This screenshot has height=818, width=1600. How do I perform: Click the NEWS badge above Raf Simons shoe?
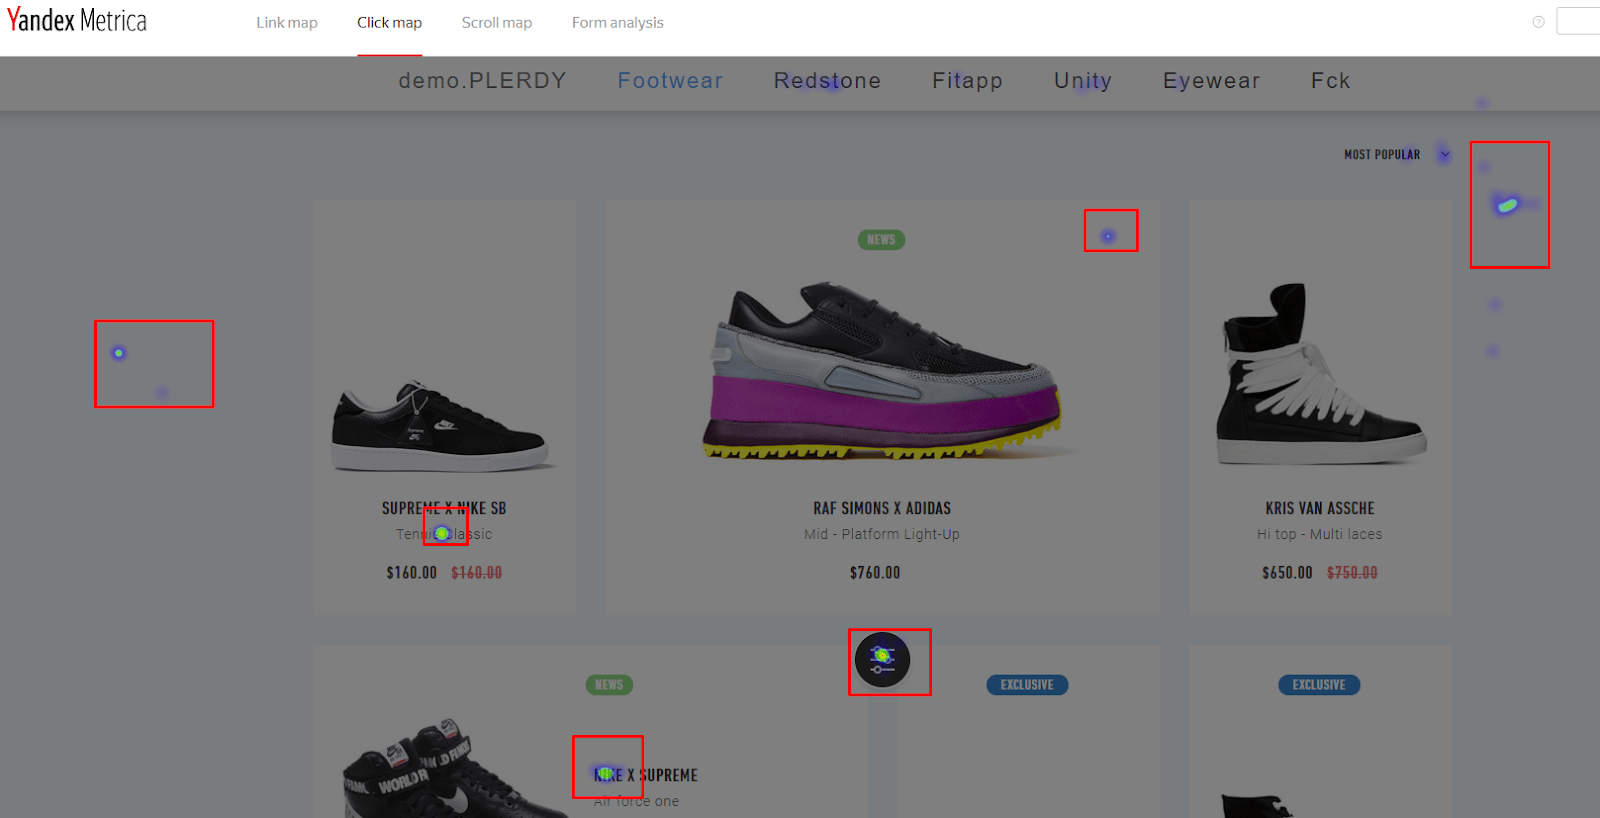click(881, 239)
